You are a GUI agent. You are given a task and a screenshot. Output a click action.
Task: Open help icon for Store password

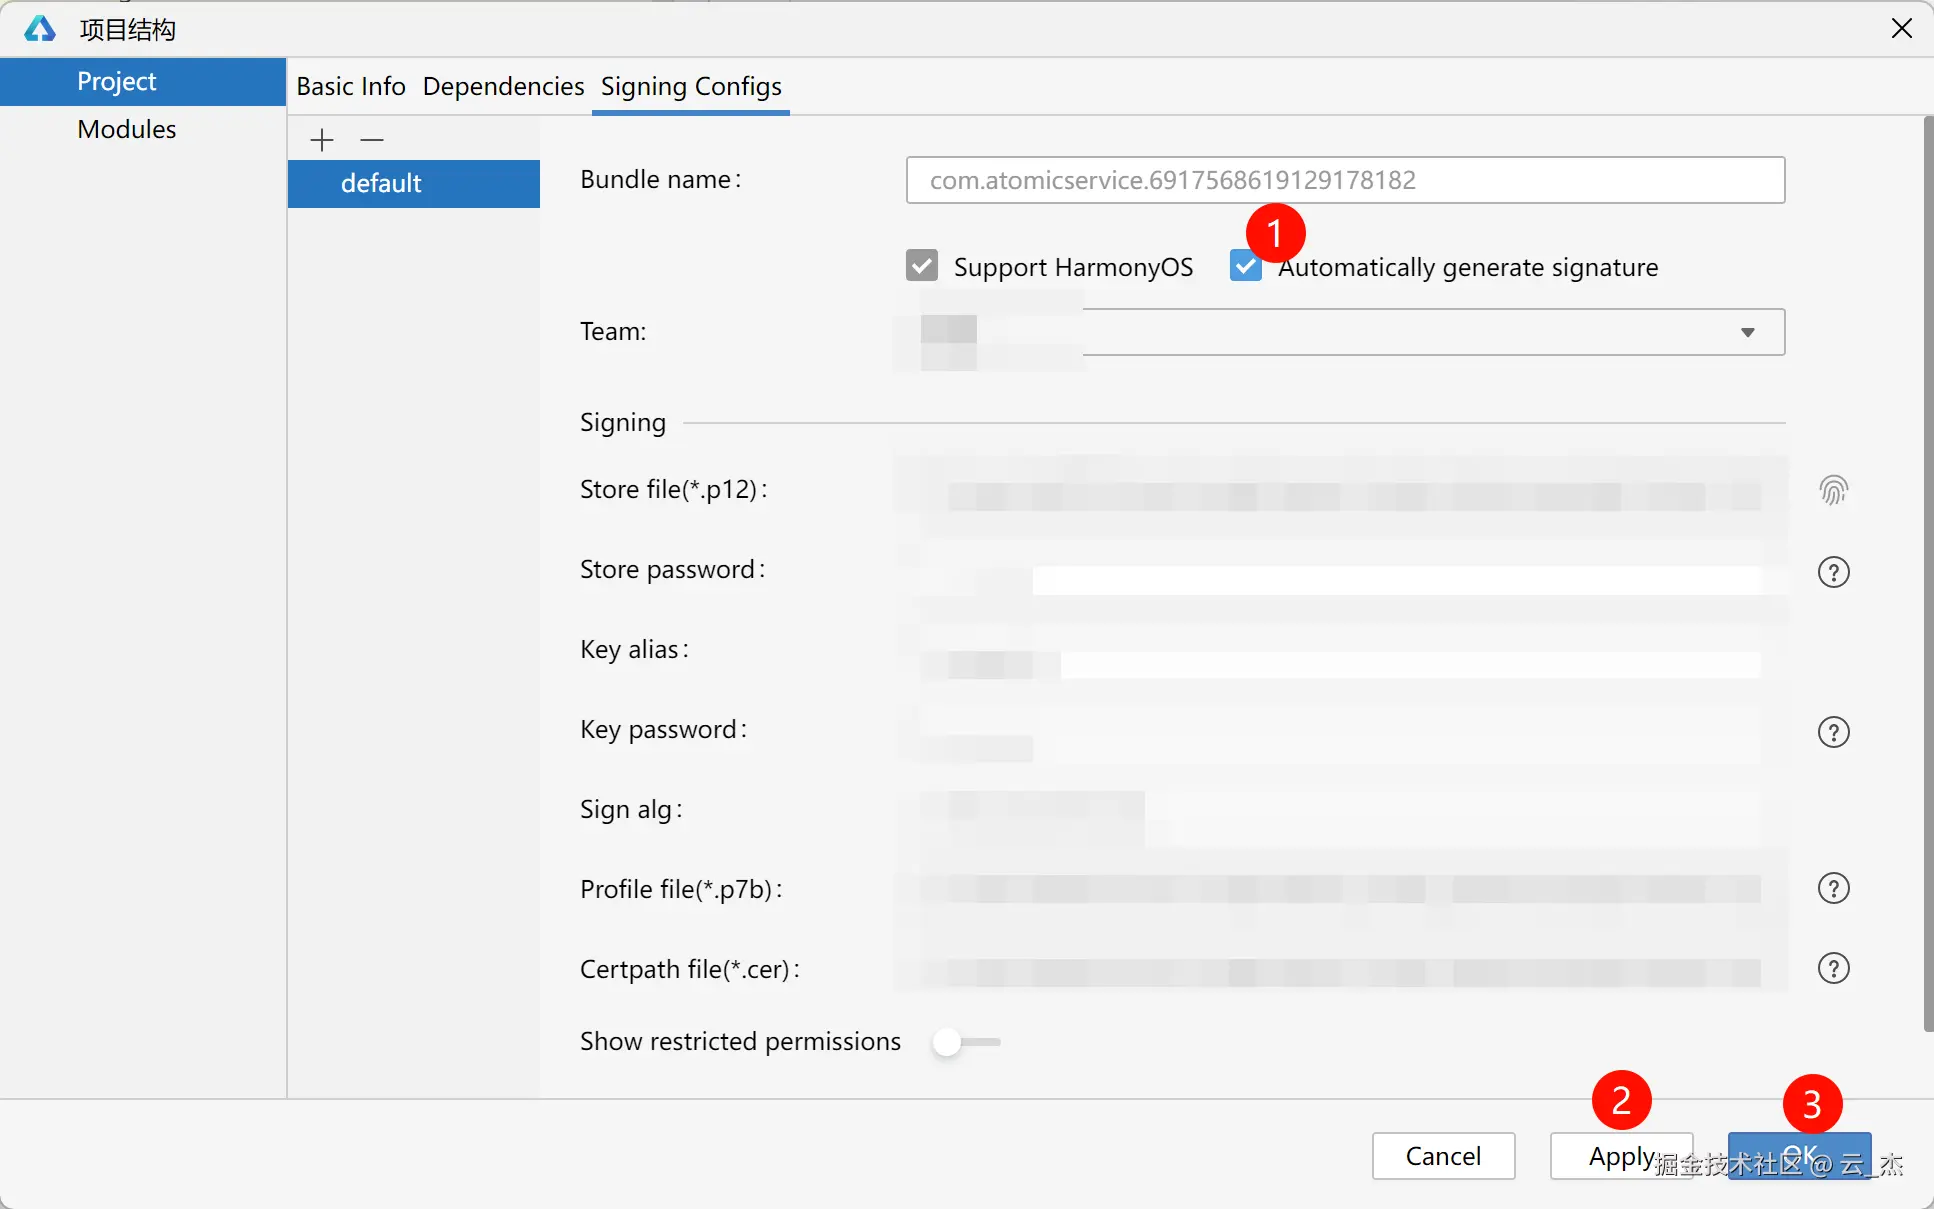click(x=1833, y=572)
